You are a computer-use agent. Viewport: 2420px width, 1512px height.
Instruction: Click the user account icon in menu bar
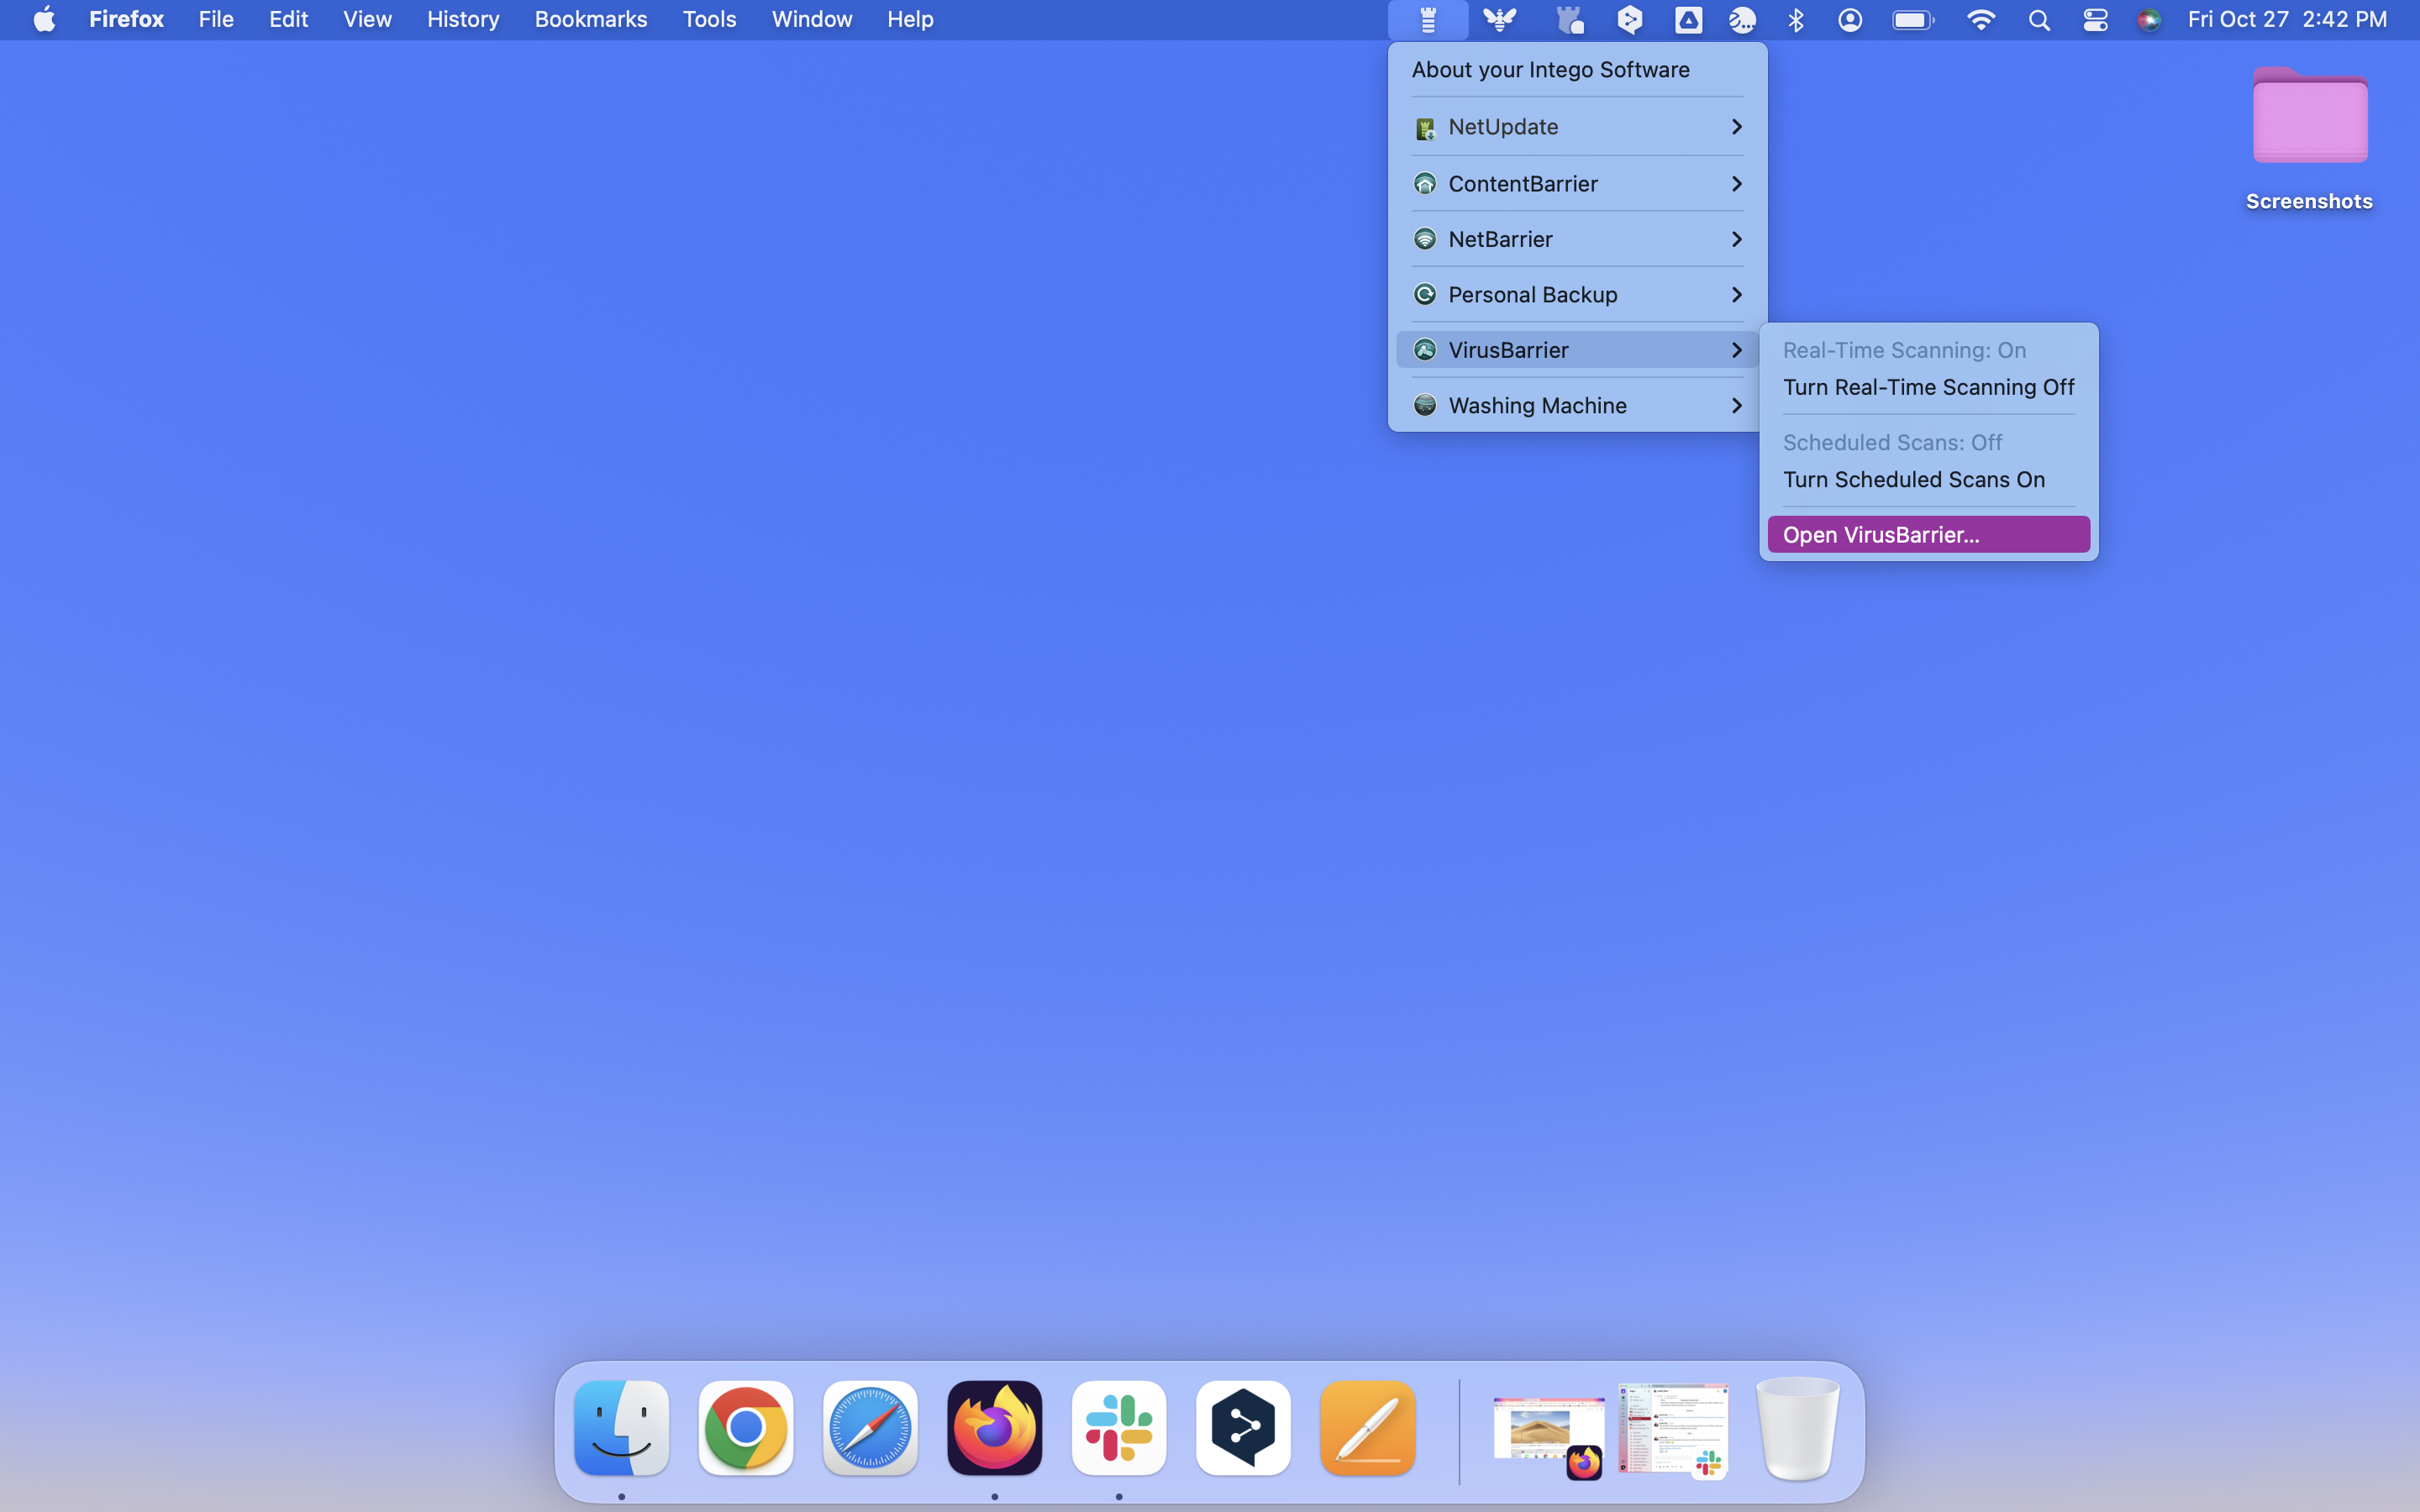coord(1850,20)
